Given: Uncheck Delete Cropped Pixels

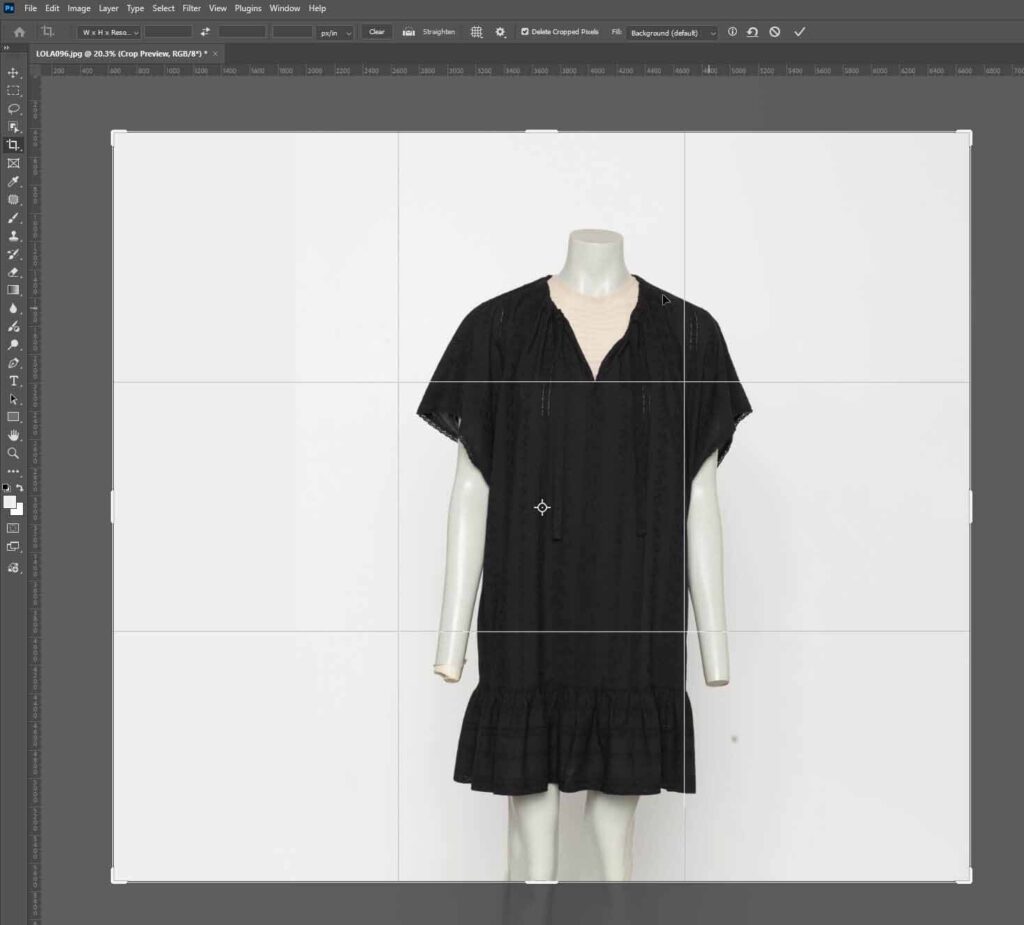Looking at the screenshot, I should pyautogui.click(x=525, y=32).
